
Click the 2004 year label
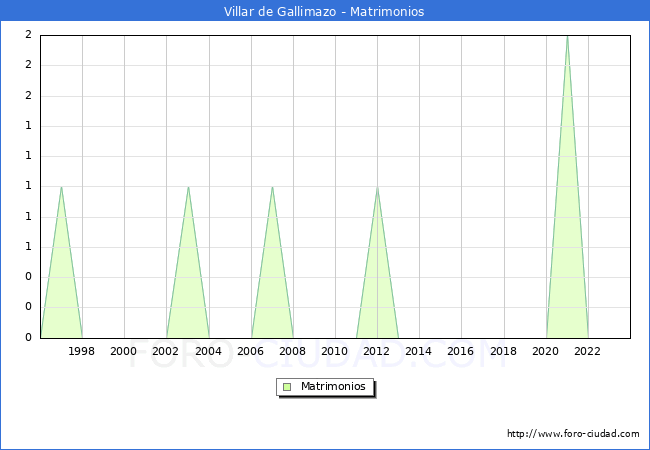tap(208, 351)
